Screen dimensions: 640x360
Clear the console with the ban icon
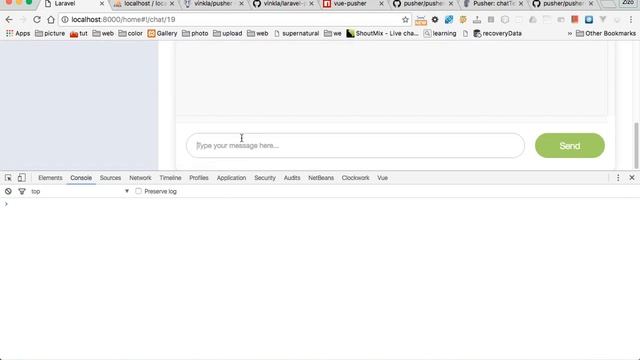tap(8, 191)
